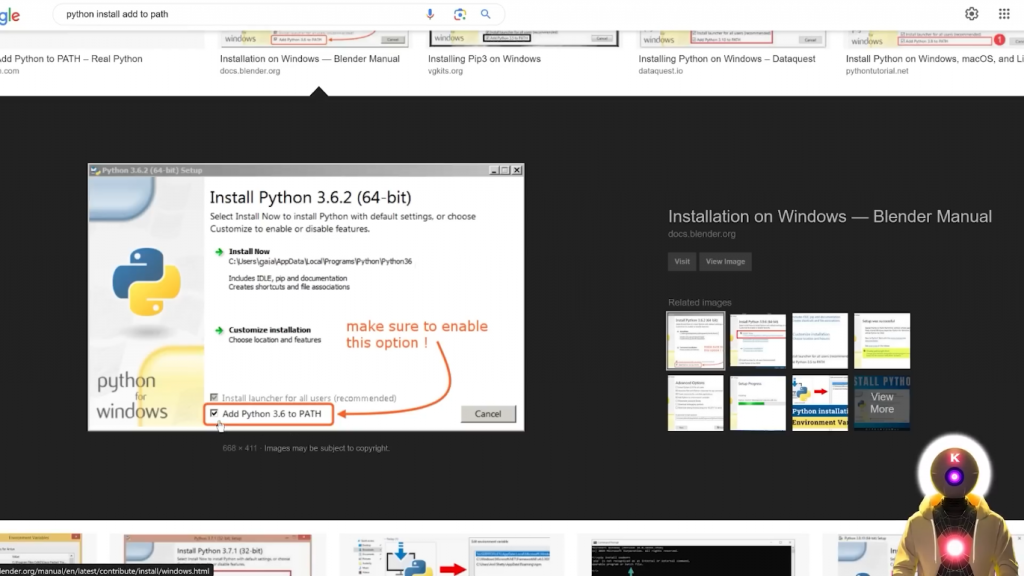Click the View More related images thumbnail
The image size is (1024, 576).
(x=881, y=403)
